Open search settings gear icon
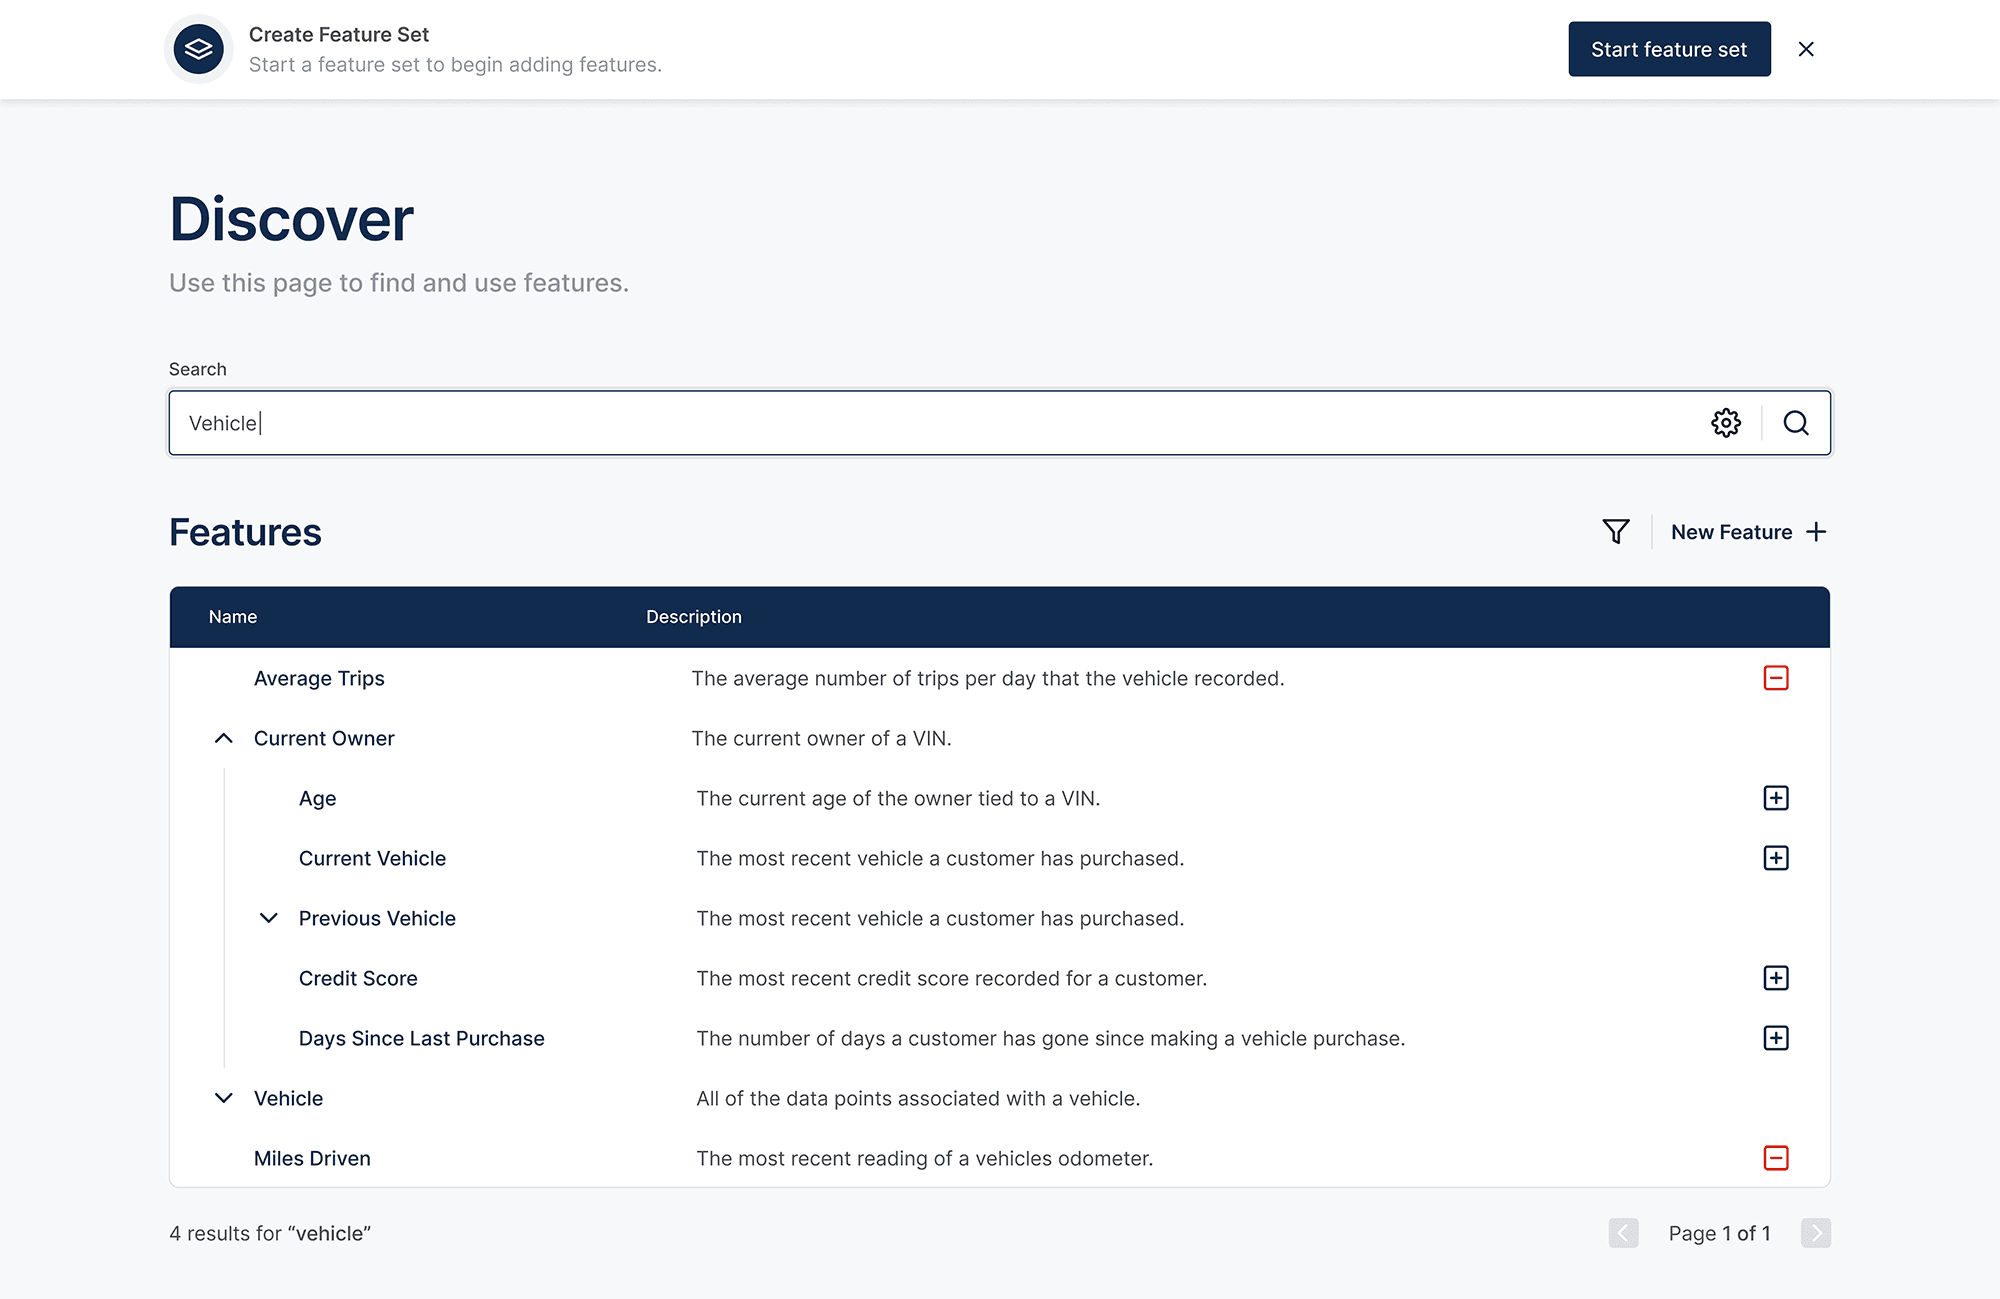This screenshot has height=1299, width=2000. pos(1725,423)
